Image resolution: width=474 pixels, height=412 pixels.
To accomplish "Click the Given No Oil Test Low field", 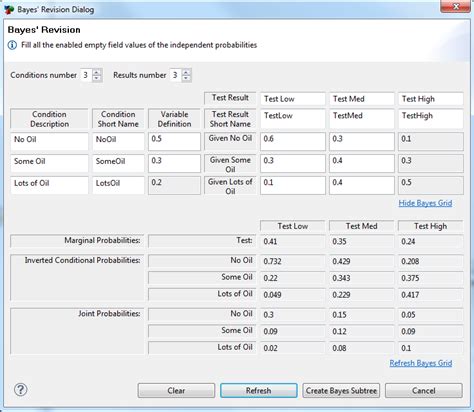I will (293, 141).
